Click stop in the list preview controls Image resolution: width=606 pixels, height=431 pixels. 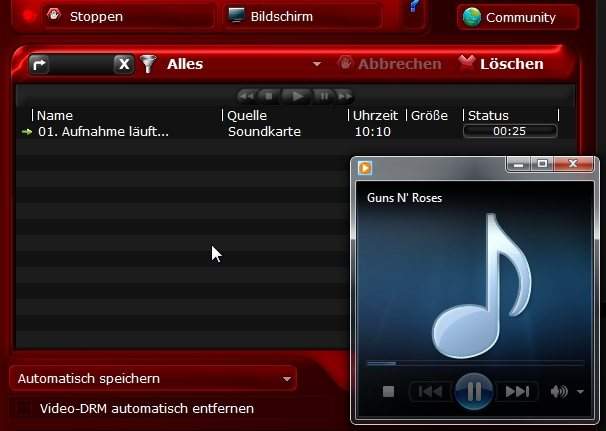tap(269, 96)
